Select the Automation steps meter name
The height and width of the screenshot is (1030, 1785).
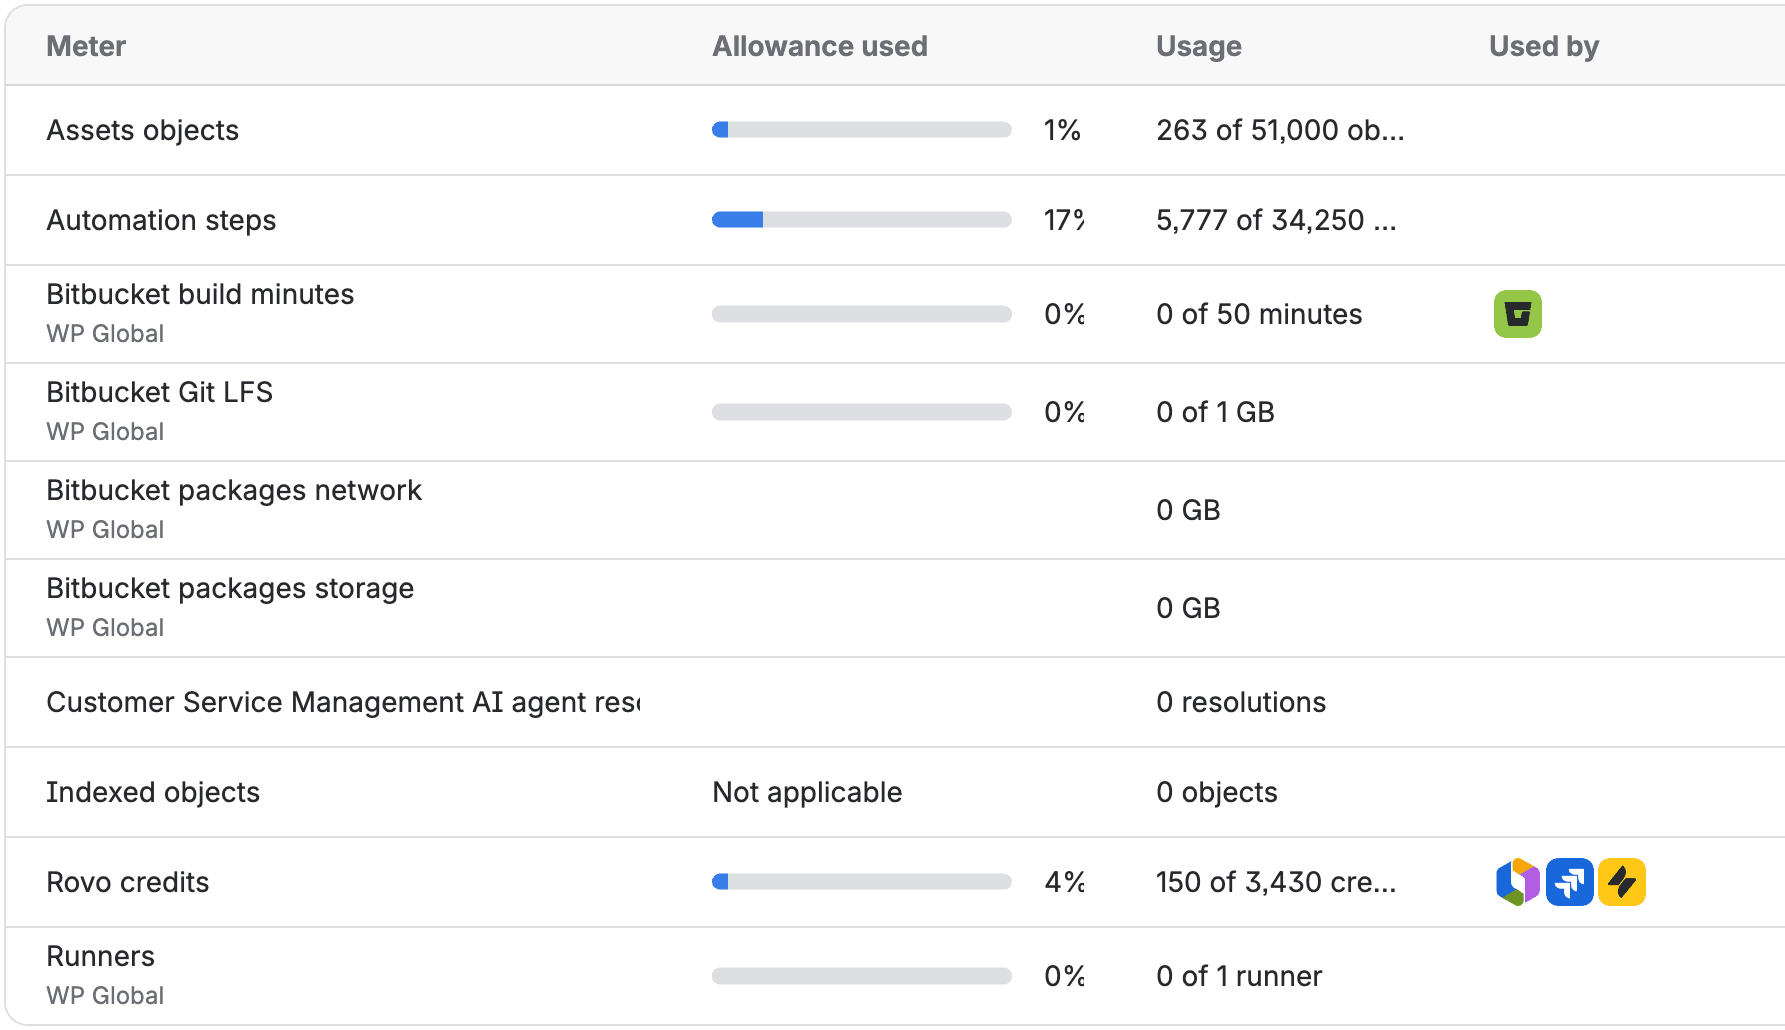coord(161,220)
